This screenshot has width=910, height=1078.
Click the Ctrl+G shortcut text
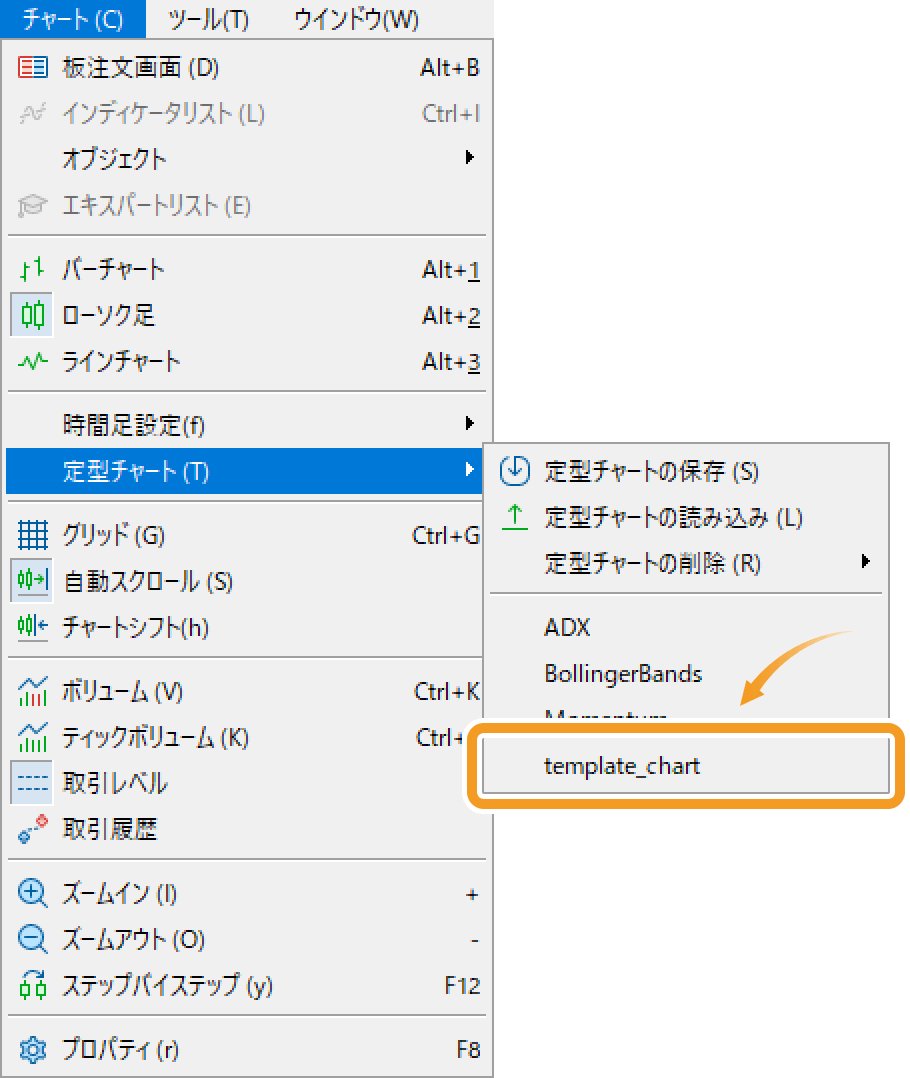click(x=445, y=535)
